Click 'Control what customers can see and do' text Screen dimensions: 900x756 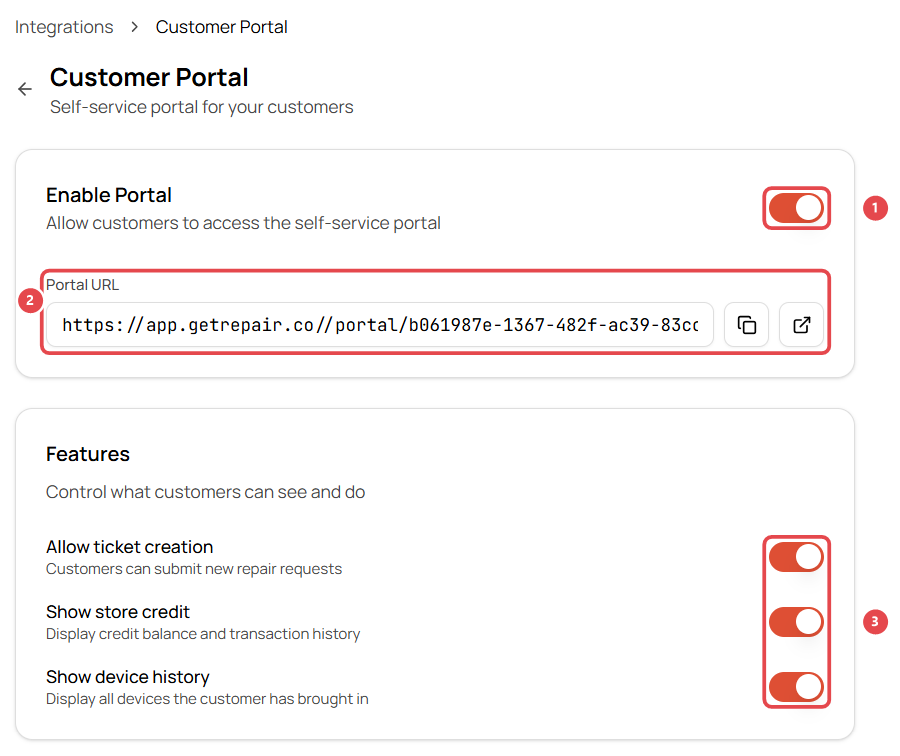205,492
